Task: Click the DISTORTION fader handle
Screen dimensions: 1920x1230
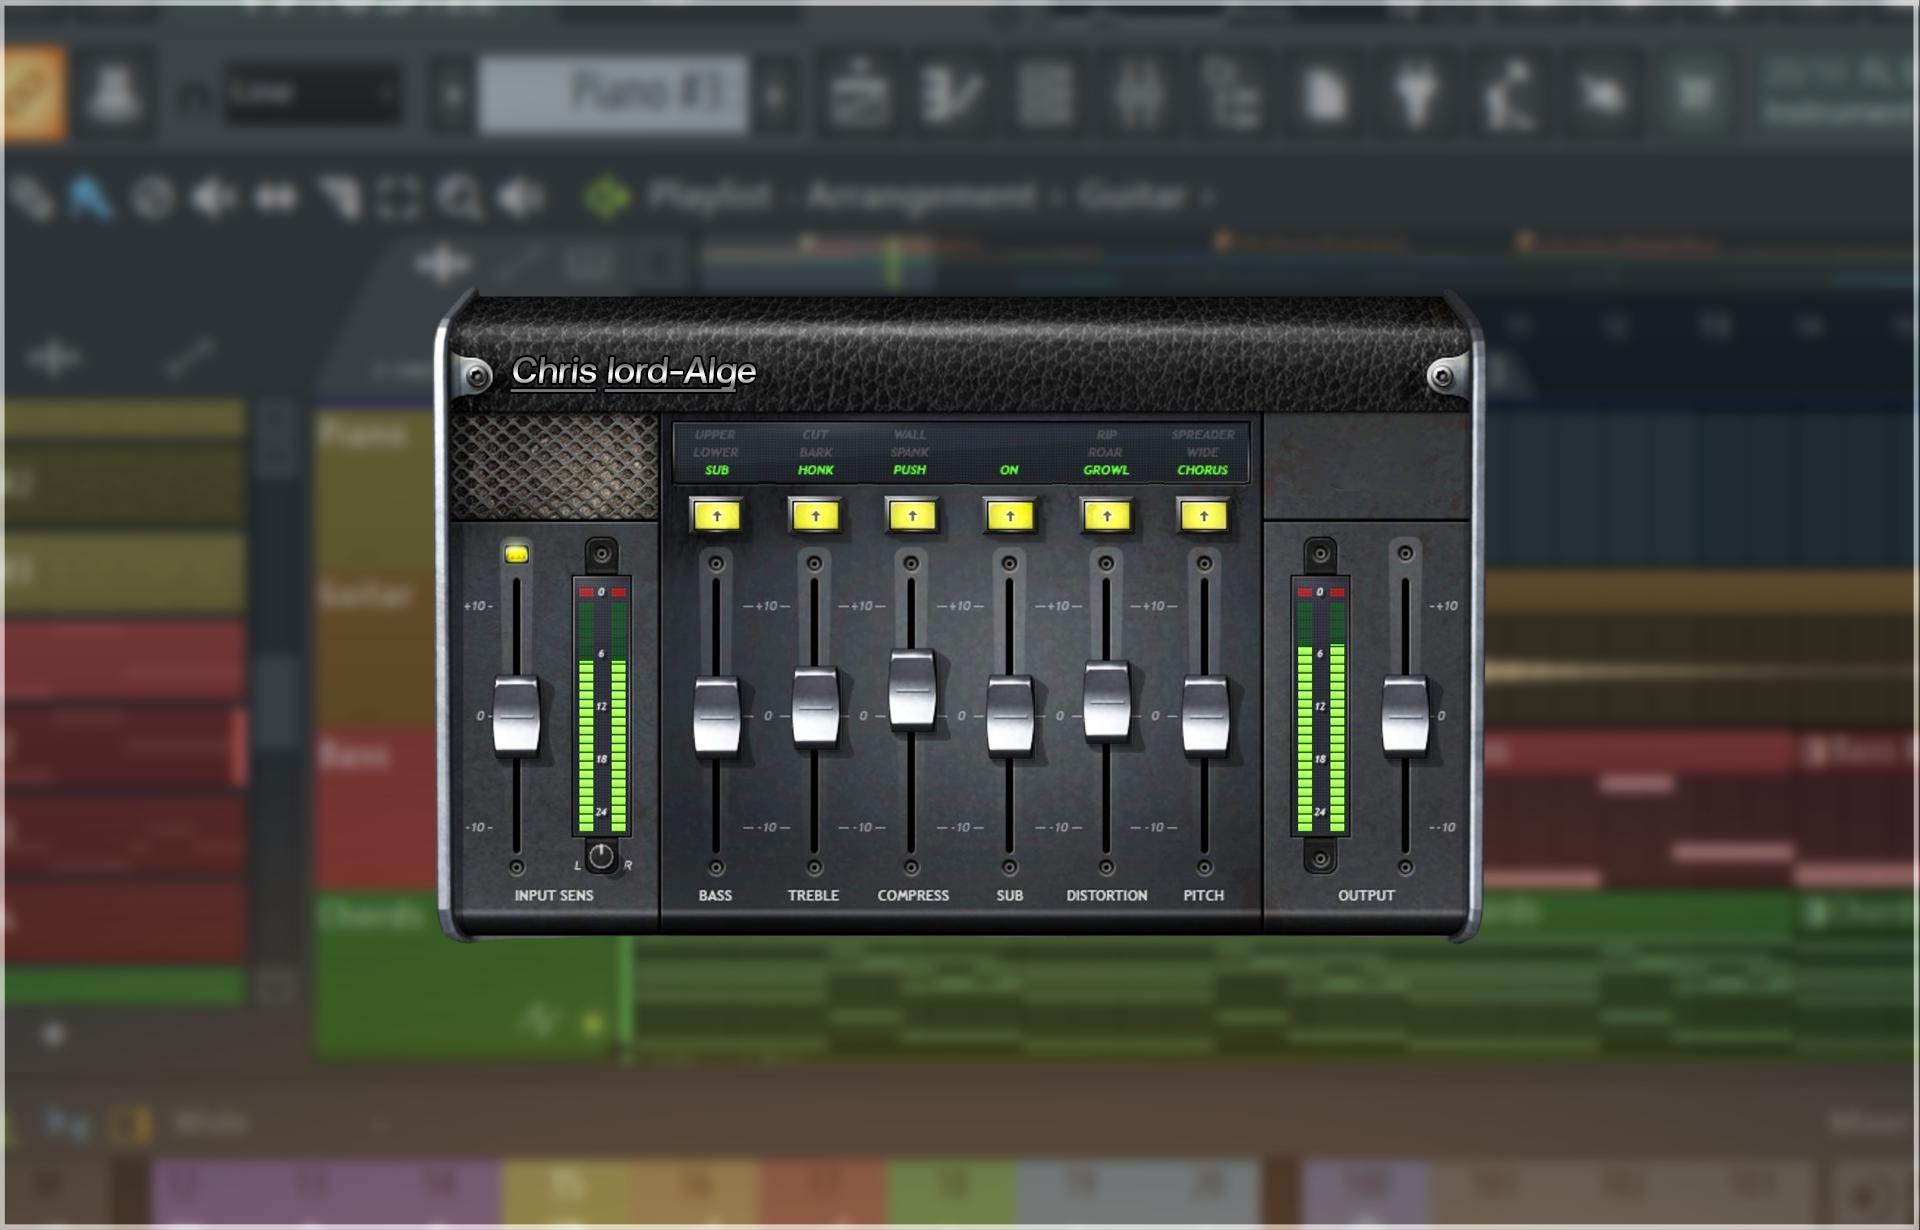Action: point(1107,700)
